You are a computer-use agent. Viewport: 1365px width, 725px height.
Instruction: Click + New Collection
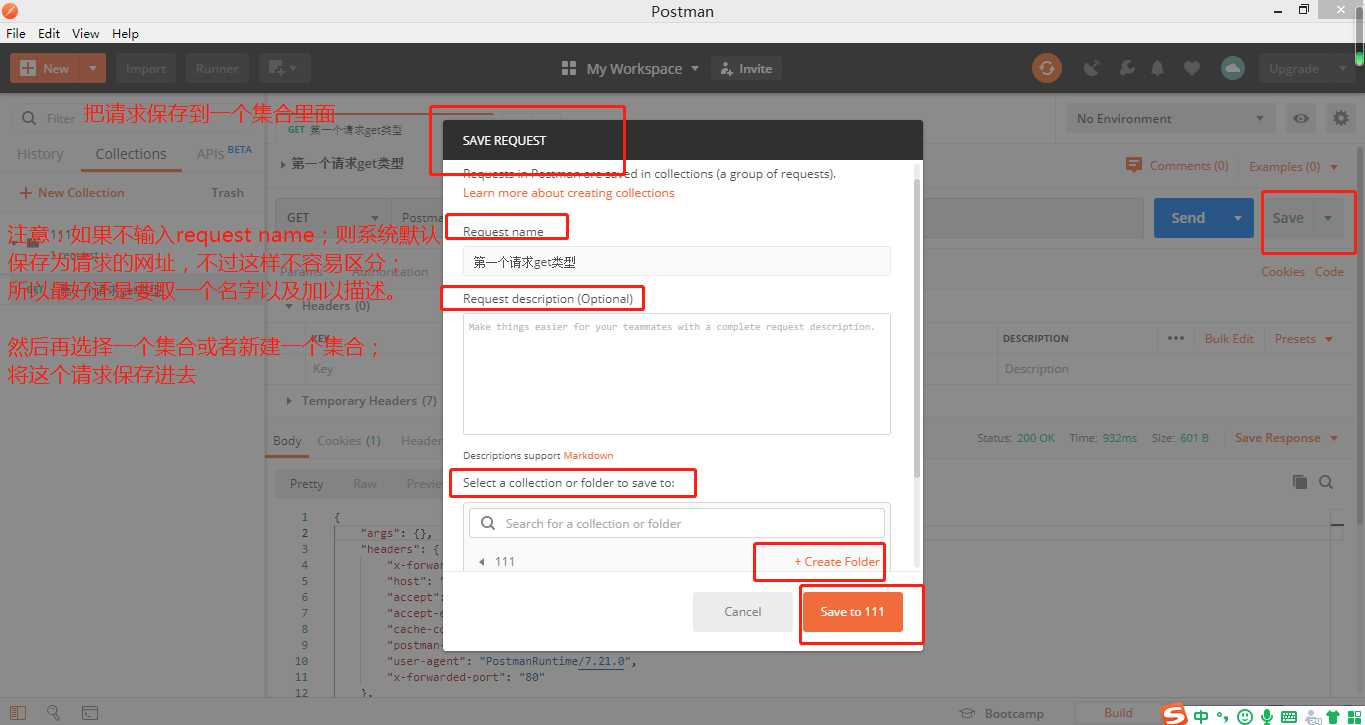(72, 193)
